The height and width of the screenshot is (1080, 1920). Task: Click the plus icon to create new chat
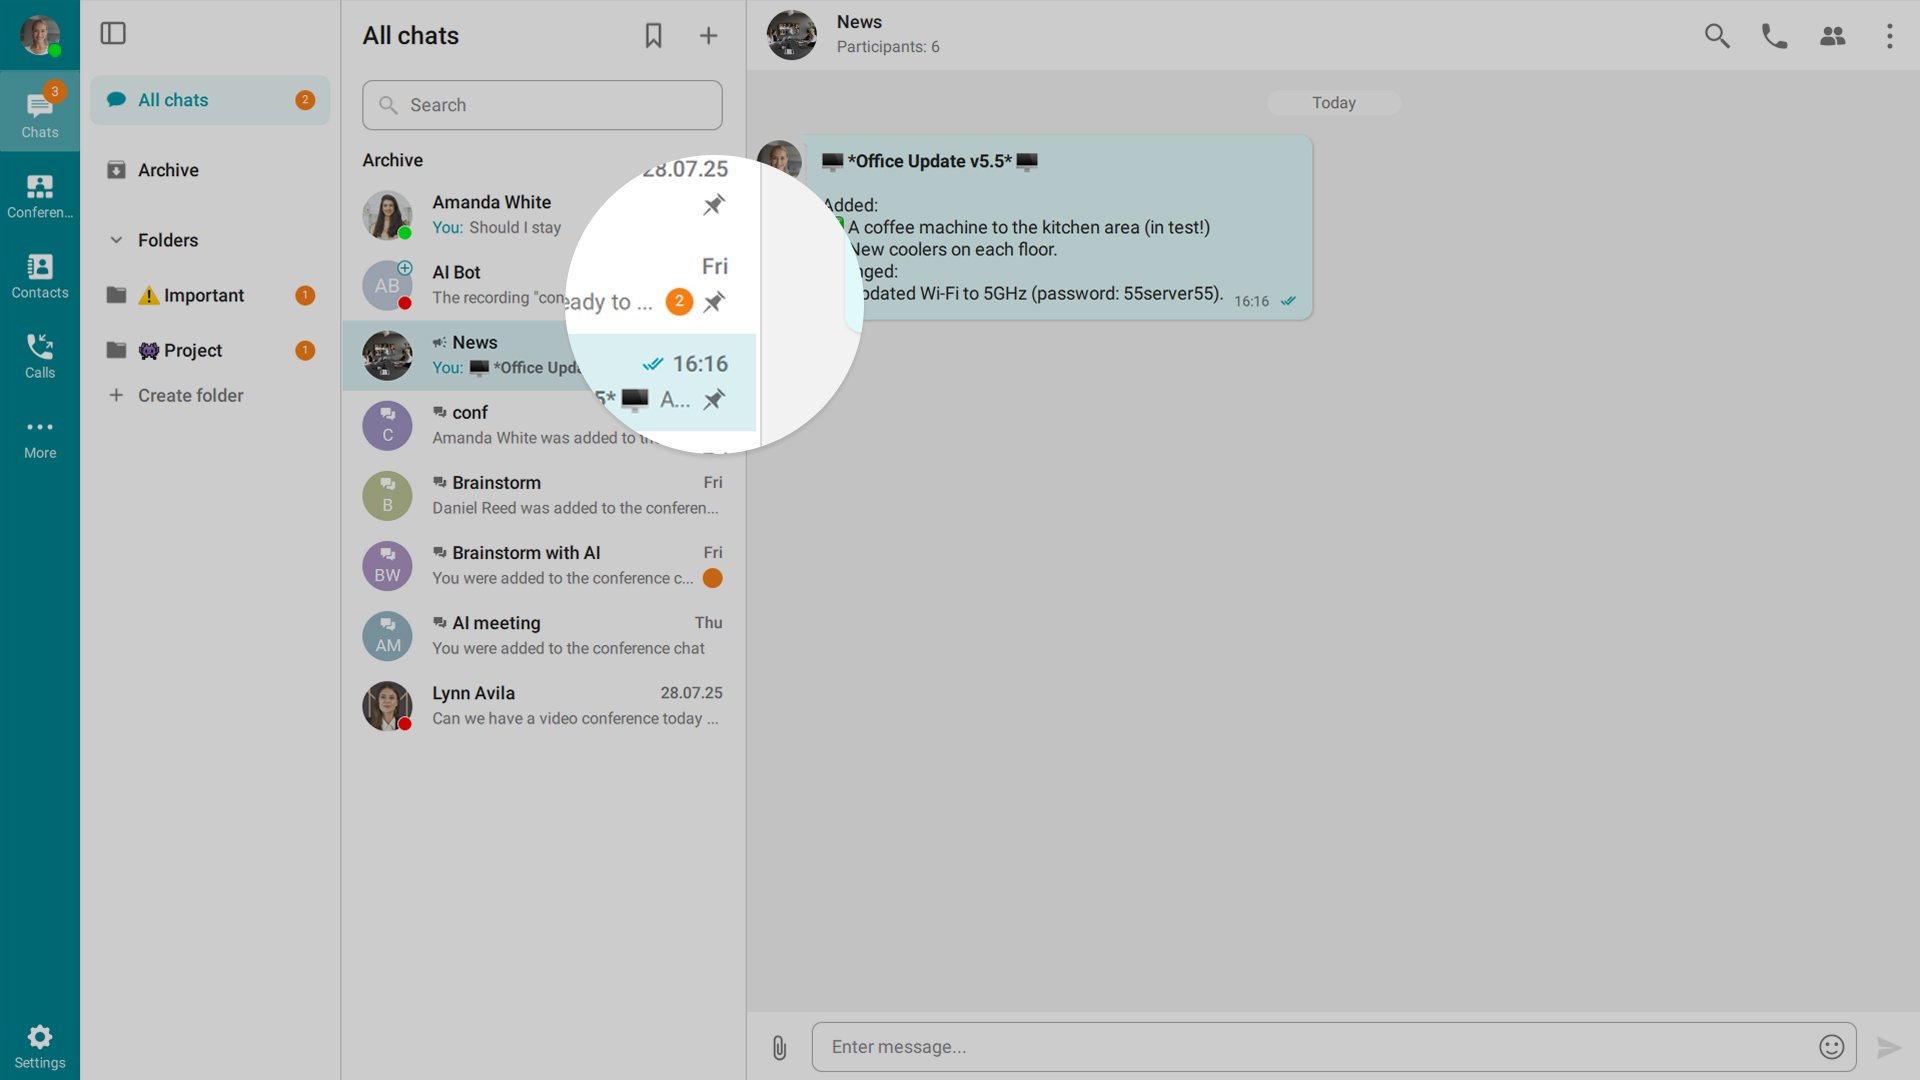tap(708, 36)
